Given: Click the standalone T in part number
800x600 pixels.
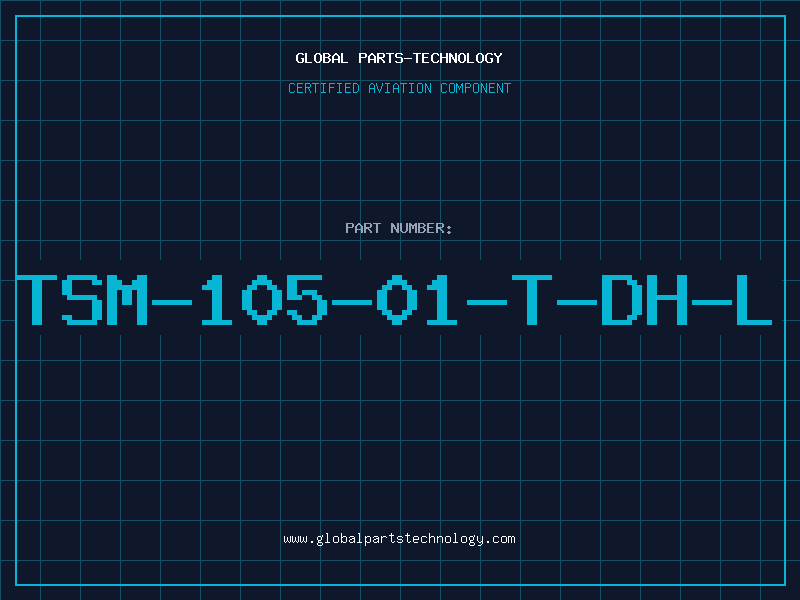Looking at the screenshot, I should coord(532,299).
